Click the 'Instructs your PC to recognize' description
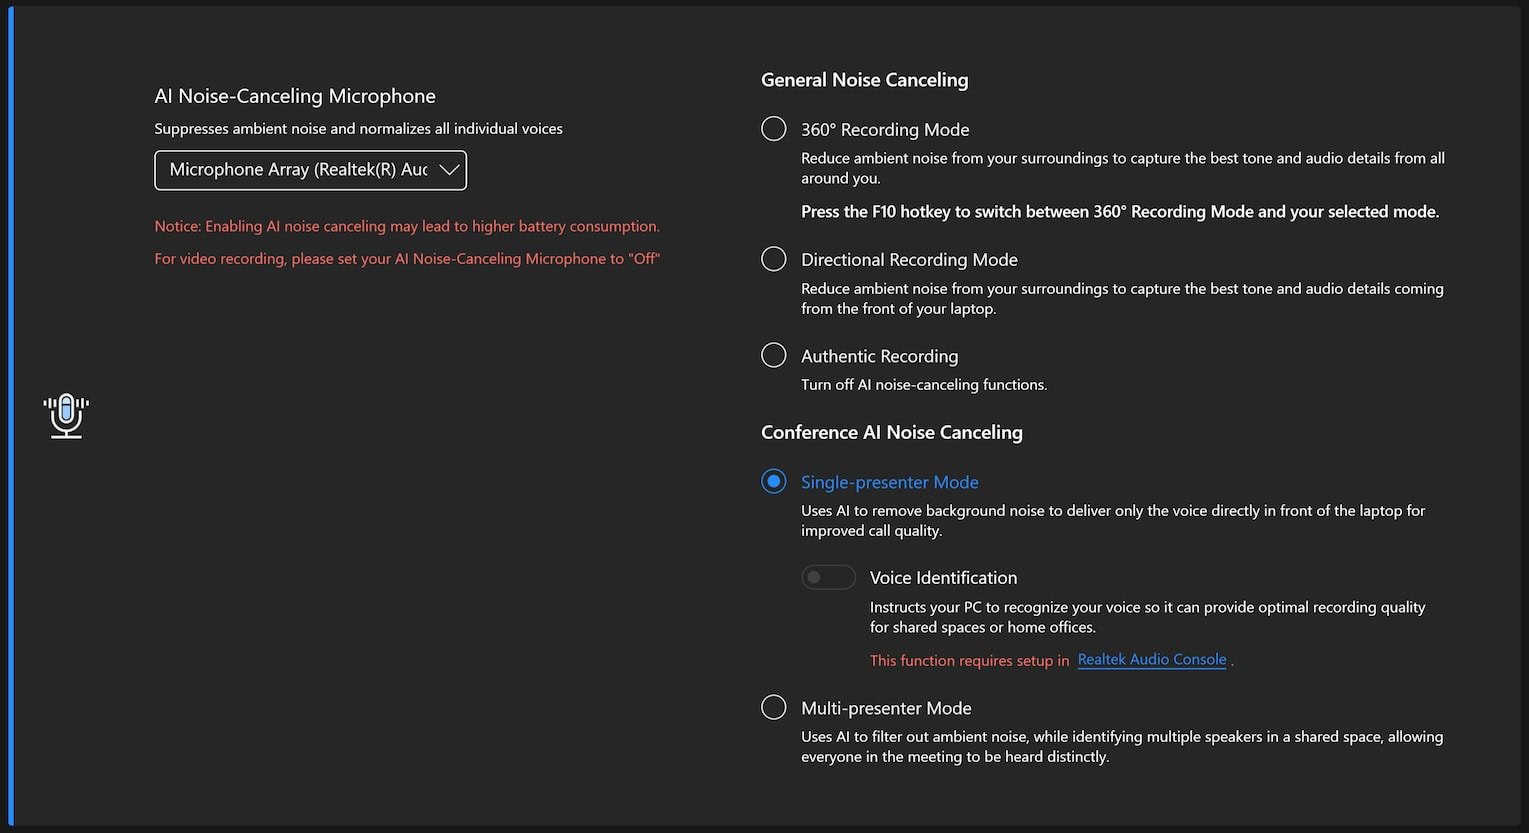The width and height of the screenshot is (1529, 833). click(1147, 617)
